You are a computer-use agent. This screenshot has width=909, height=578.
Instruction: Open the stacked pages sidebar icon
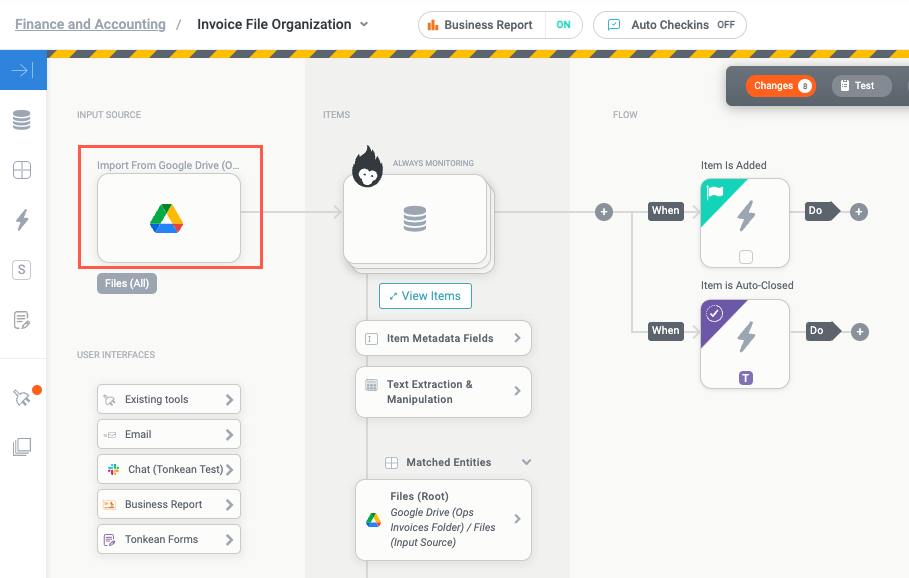[22, 447]
